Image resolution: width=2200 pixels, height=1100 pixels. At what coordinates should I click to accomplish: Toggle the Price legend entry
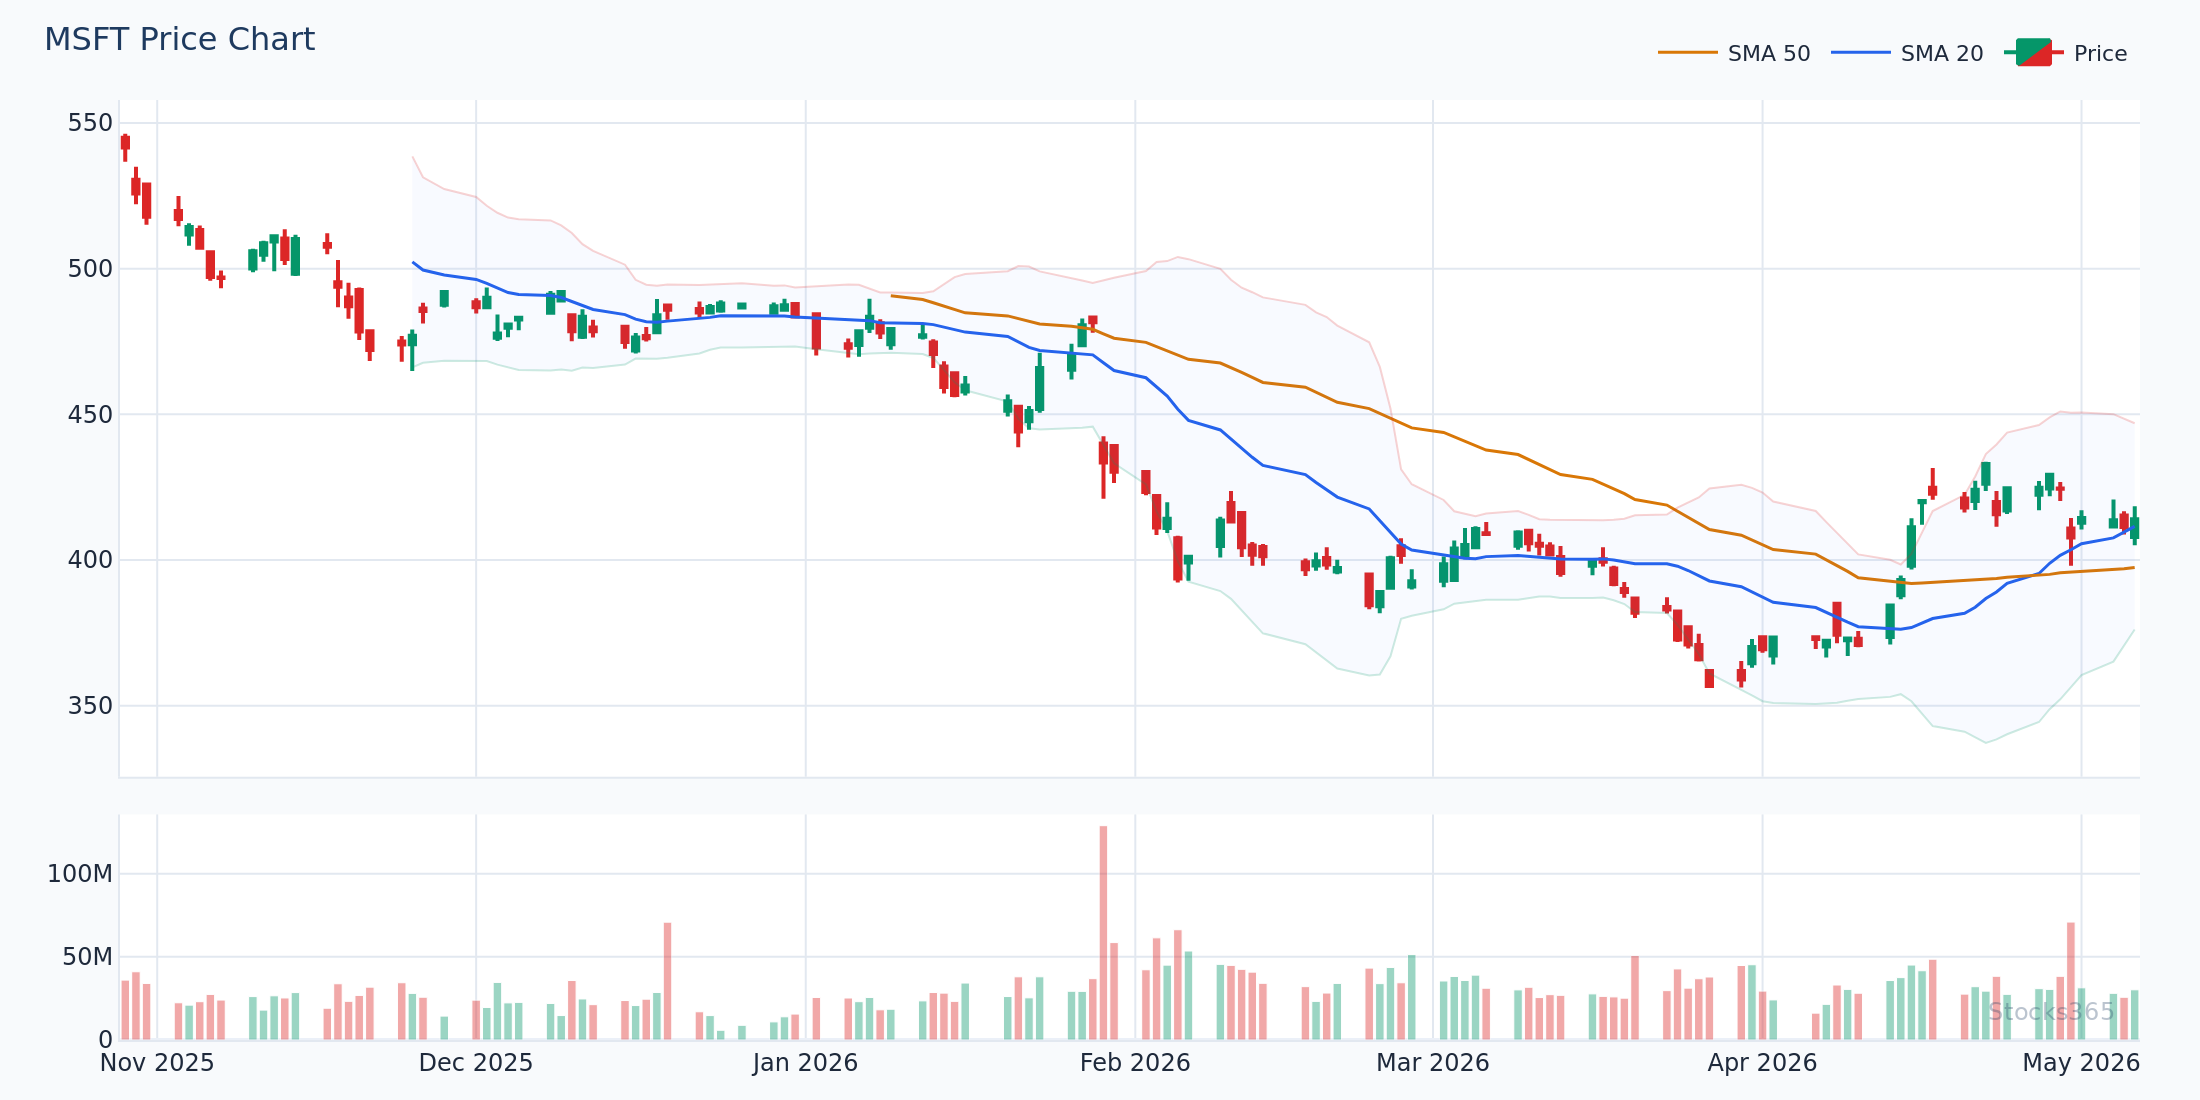point(2065,53)
